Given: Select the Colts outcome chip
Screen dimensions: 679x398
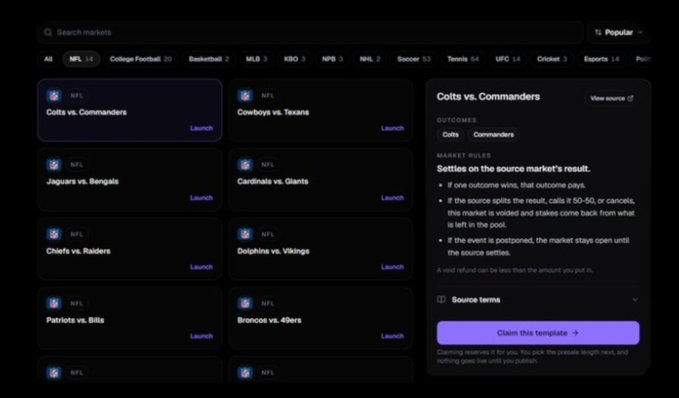Looking at the screenshot, I should [450, 135].
